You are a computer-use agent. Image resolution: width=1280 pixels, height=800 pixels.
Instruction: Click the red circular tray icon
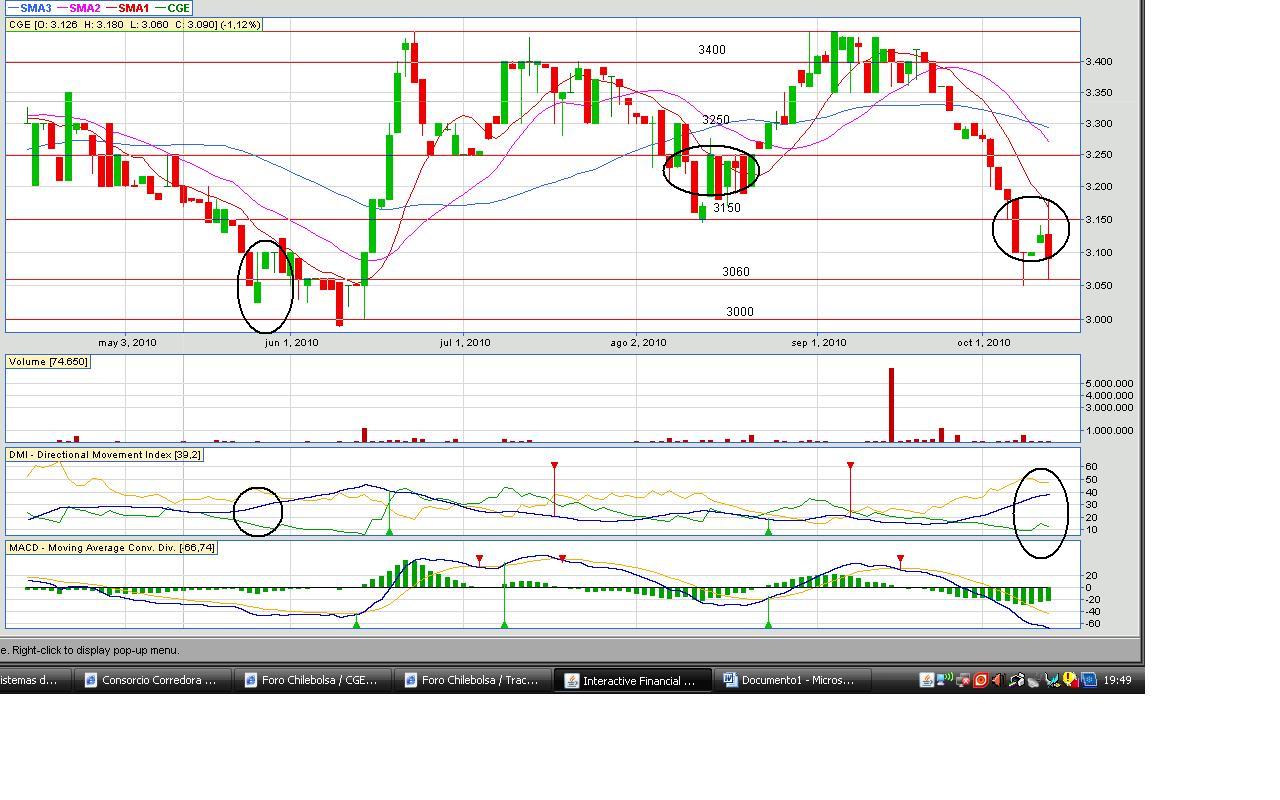click(981, 680)
